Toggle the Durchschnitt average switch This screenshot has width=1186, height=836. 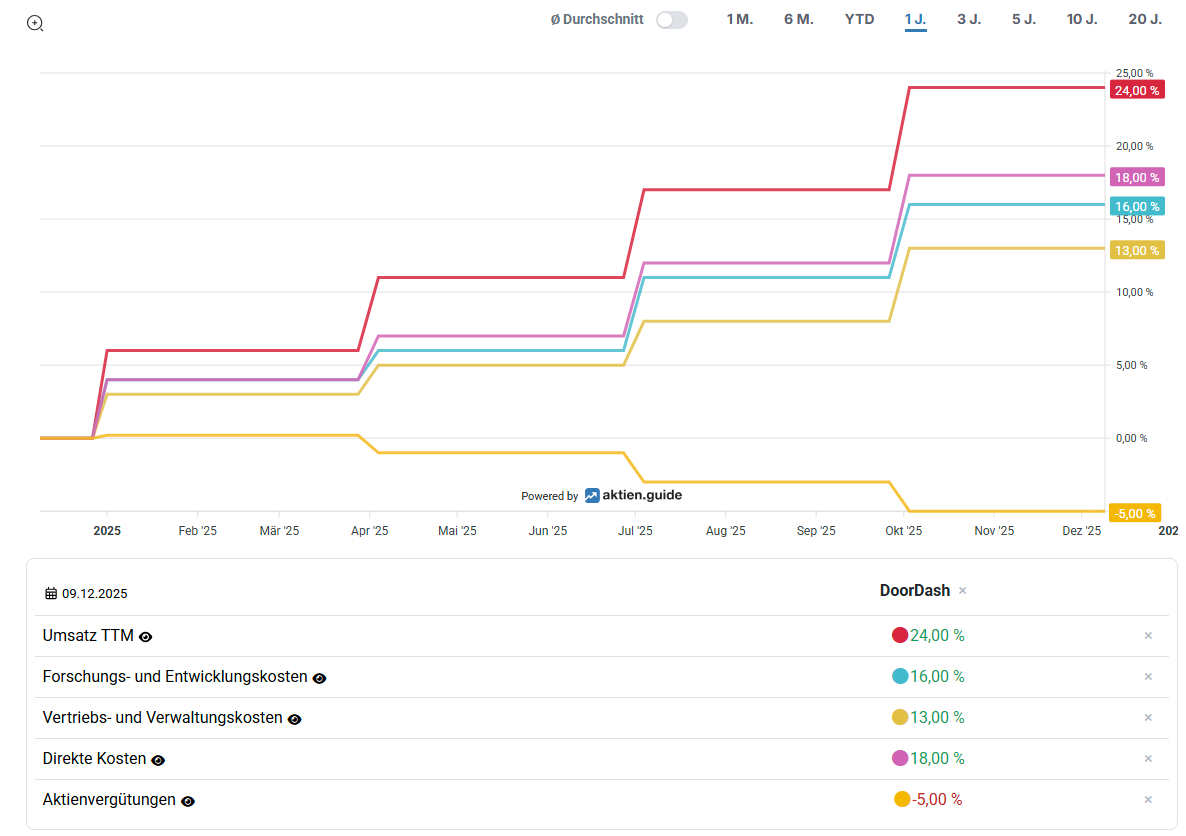click(x=671, y=20)
